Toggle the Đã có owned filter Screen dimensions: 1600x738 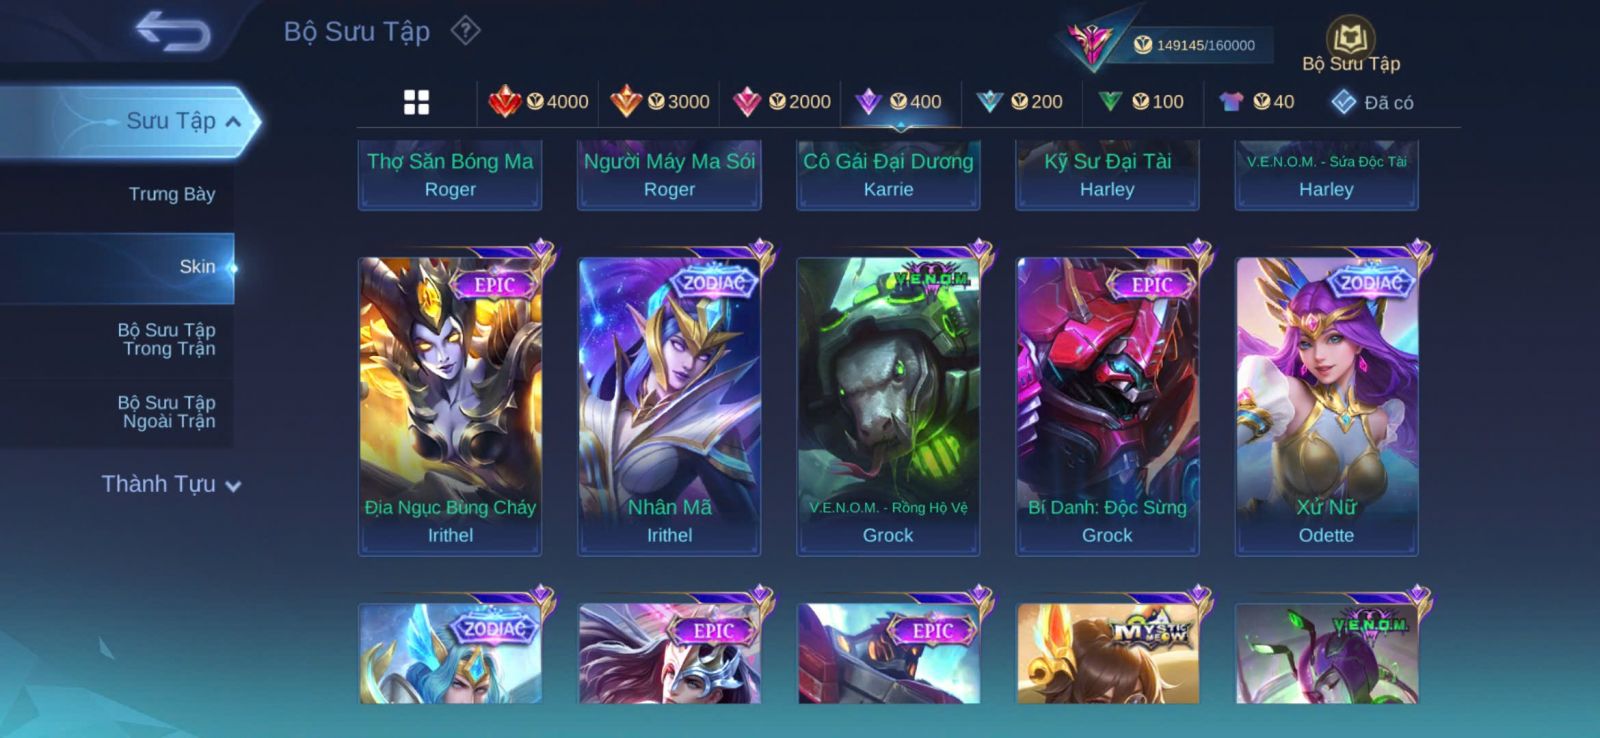click(x=1371, y=102)
